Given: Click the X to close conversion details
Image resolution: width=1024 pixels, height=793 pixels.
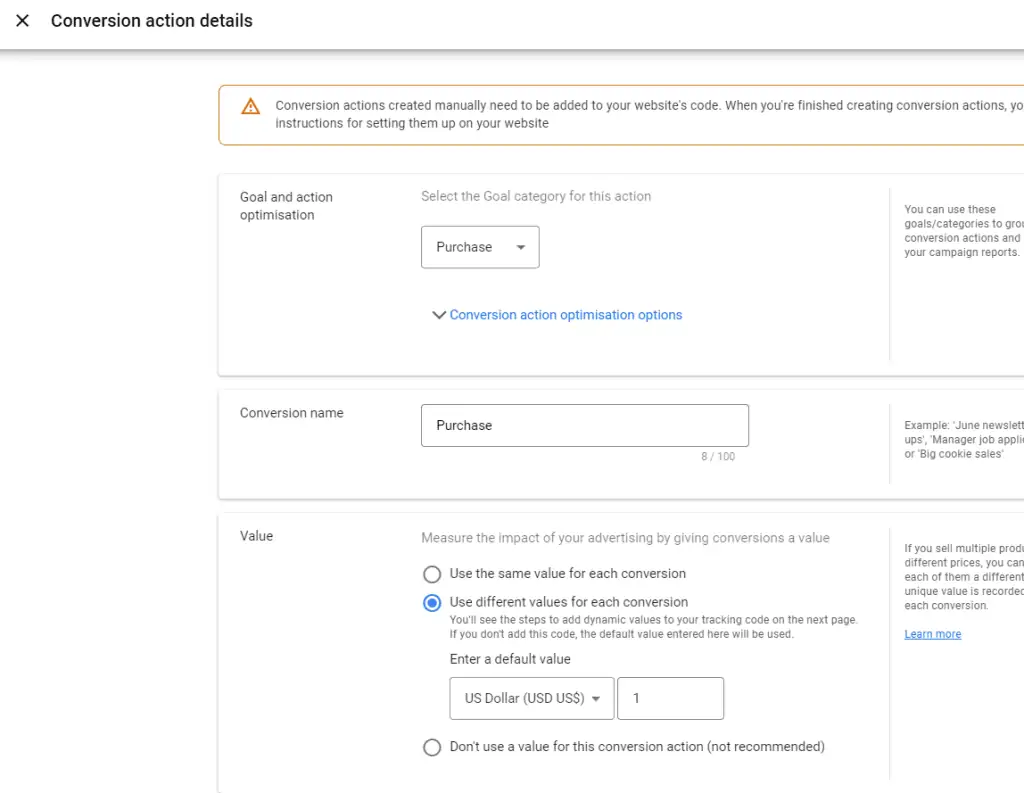Looking at the screenshot, I should [x=22, y=21].
